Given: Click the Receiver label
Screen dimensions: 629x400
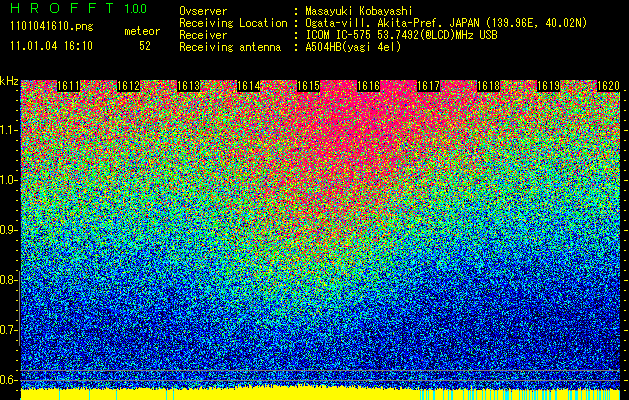Looking at the screenshot, I should point(203,35).
